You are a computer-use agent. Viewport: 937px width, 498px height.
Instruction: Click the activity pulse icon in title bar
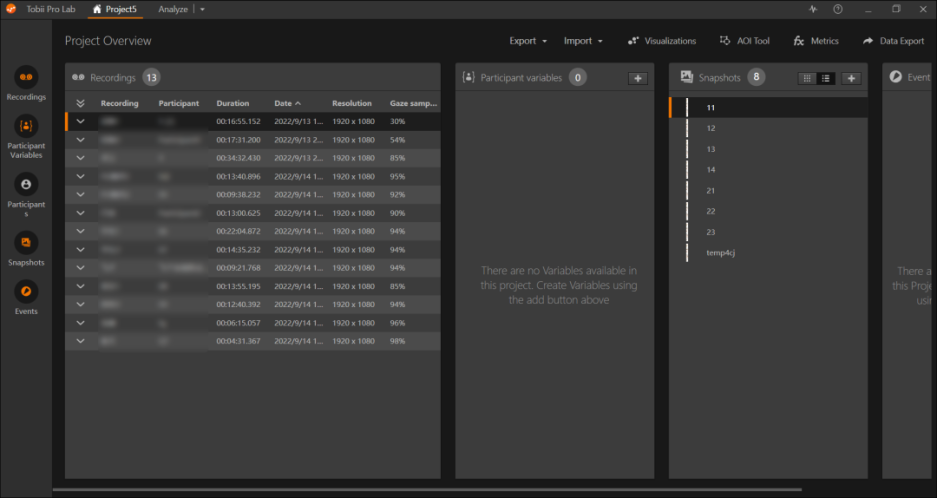(813, 9)
